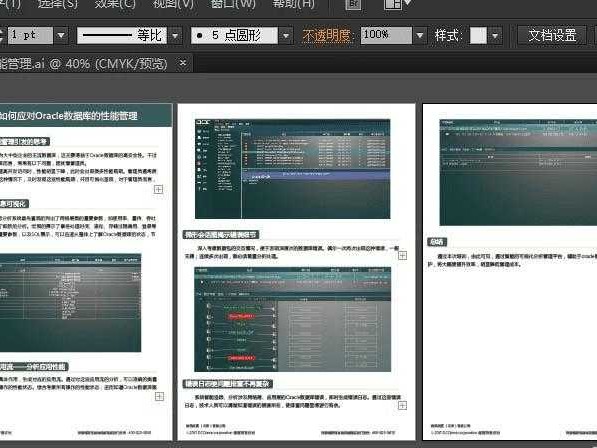
Task: Expand the 100% opacity dropdown arrow
Action: (420, 35)
